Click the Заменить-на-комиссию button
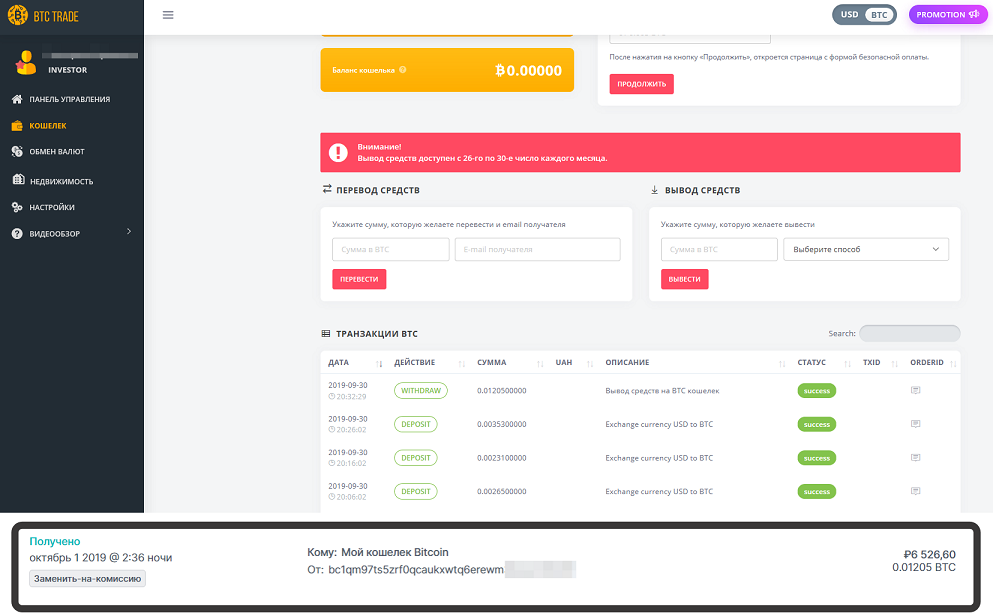The width and height of the screenshot is (993, 613). point(87,578)
